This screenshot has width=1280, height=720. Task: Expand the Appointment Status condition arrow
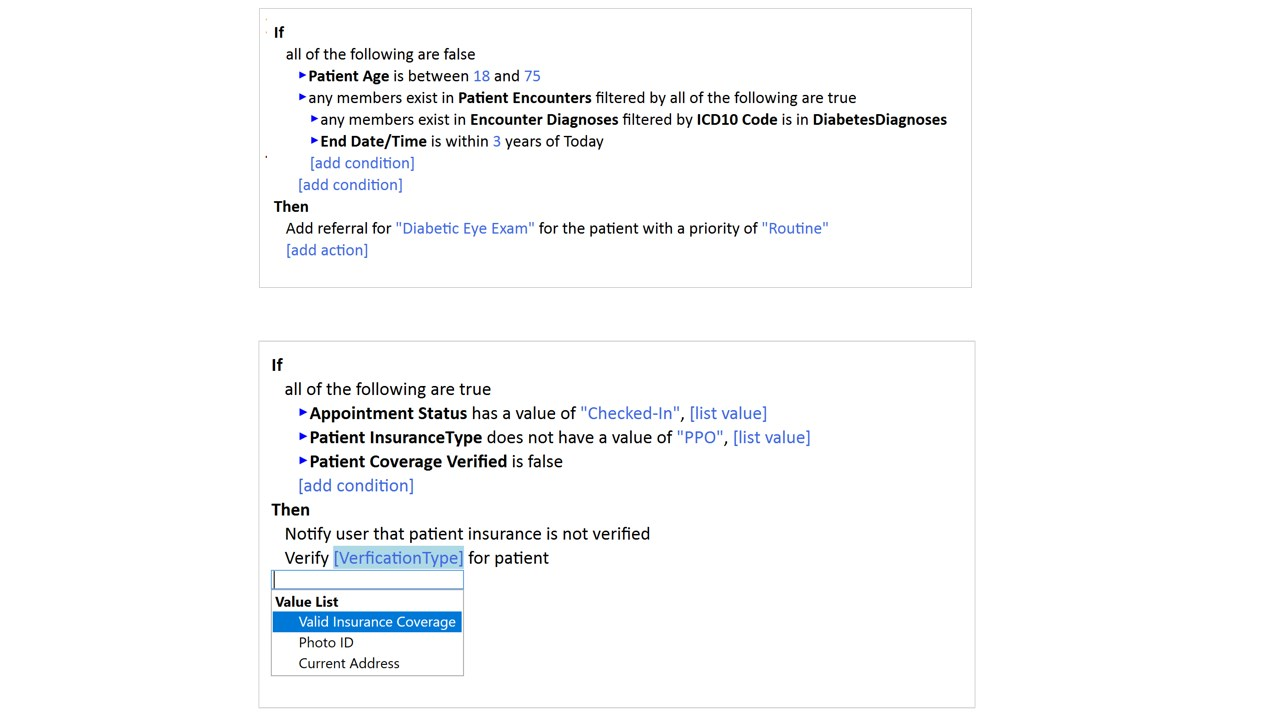[303, 413]
